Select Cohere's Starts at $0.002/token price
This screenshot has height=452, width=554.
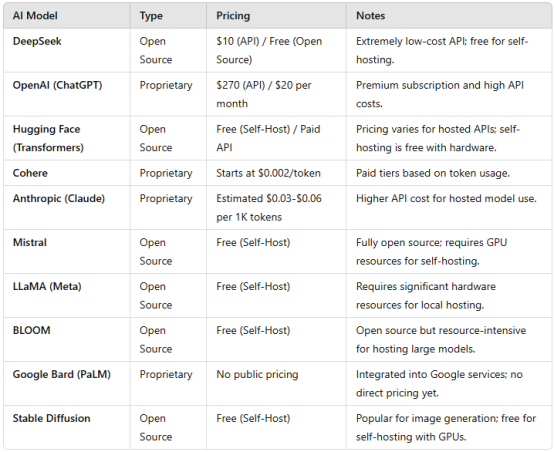point(269,173)
